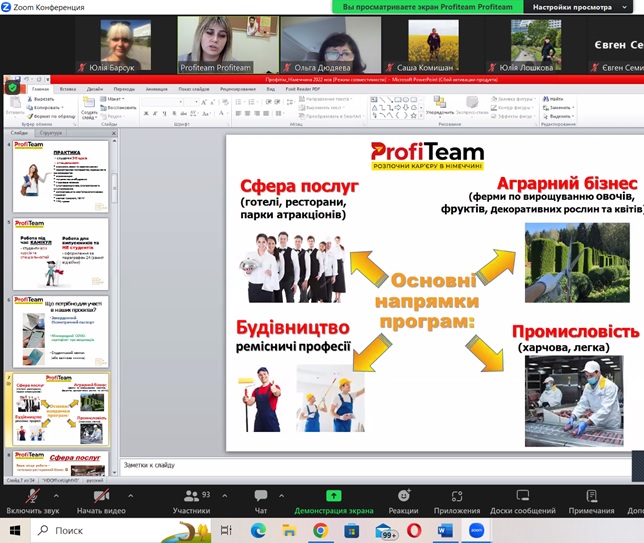Select Саша Комишан participant video tile
Viewport: 644px width, 543px height.
pyautogui.click(x=433, y=46)
